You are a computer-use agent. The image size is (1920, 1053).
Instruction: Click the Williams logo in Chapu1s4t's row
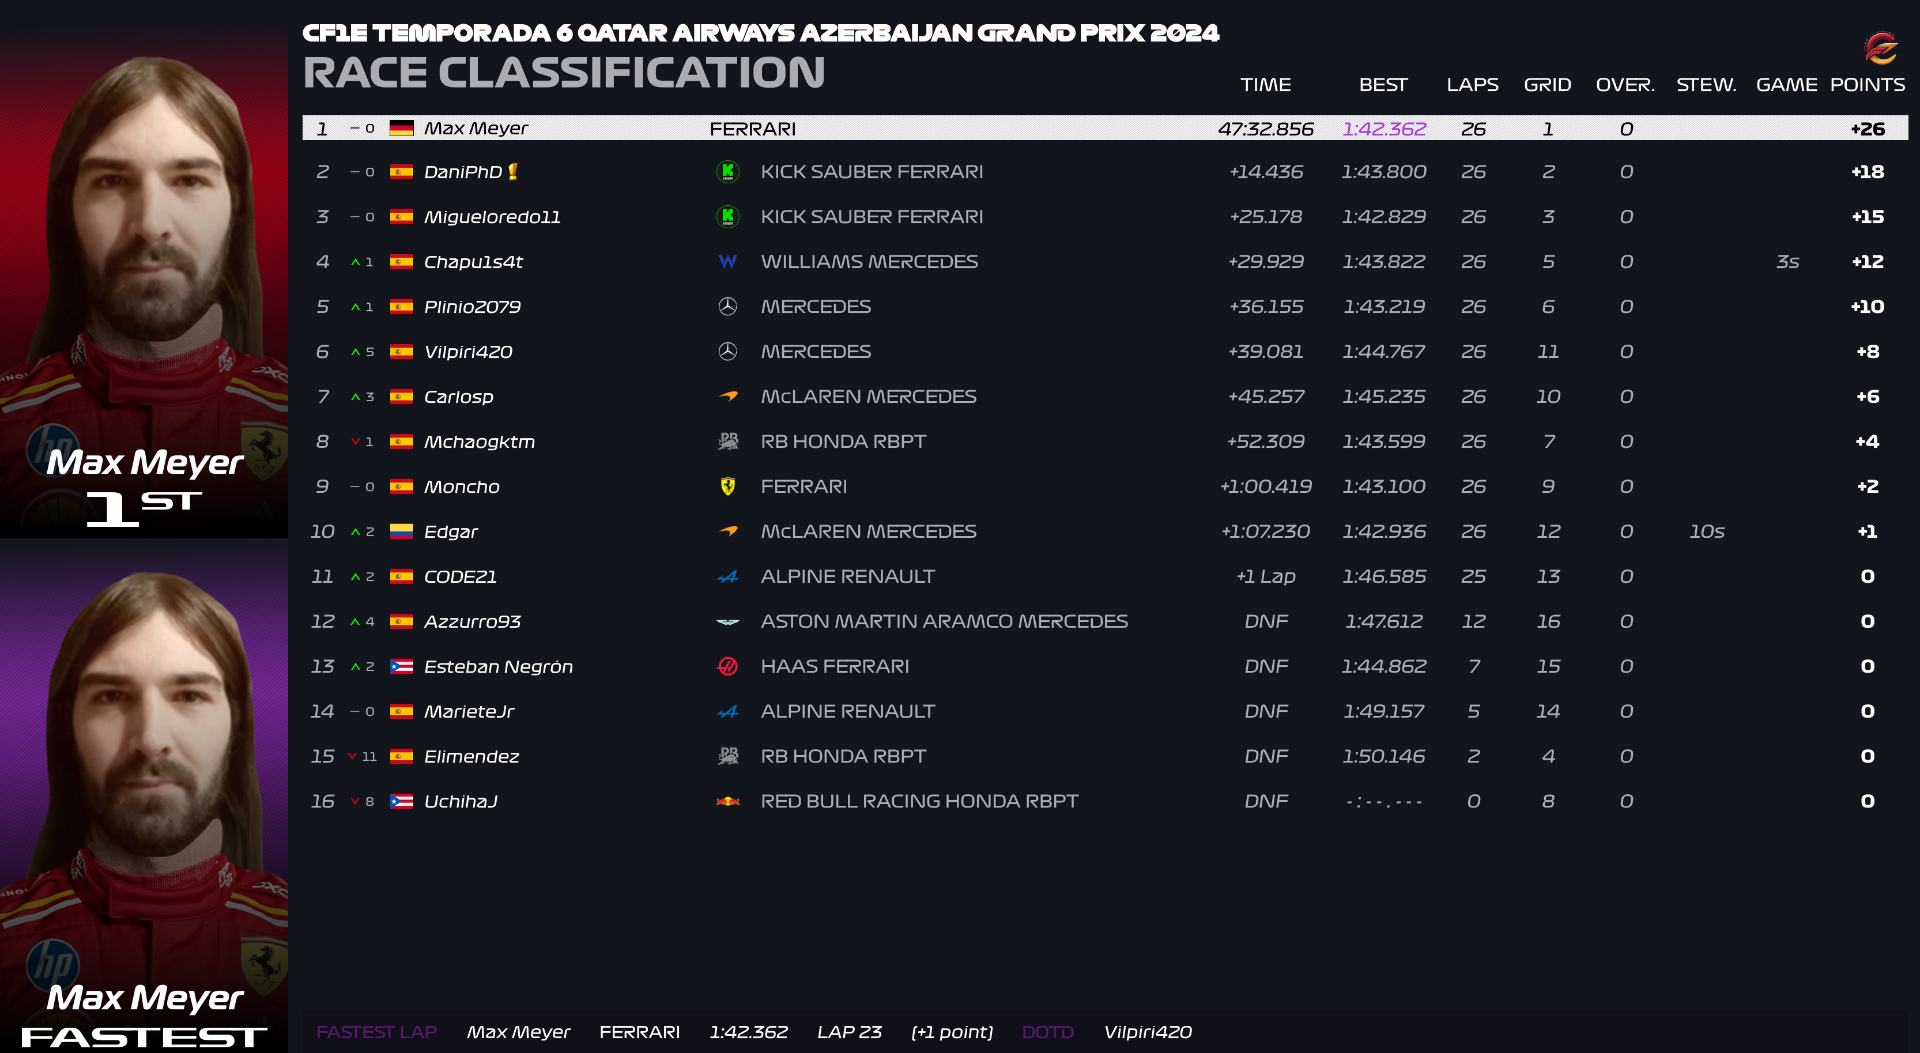click(x=728, y=262)
